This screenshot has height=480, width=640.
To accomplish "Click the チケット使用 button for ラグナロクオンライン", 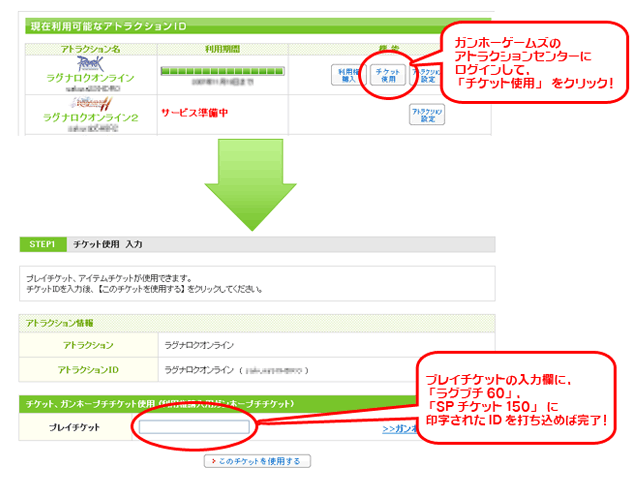I will click(388, 75).
